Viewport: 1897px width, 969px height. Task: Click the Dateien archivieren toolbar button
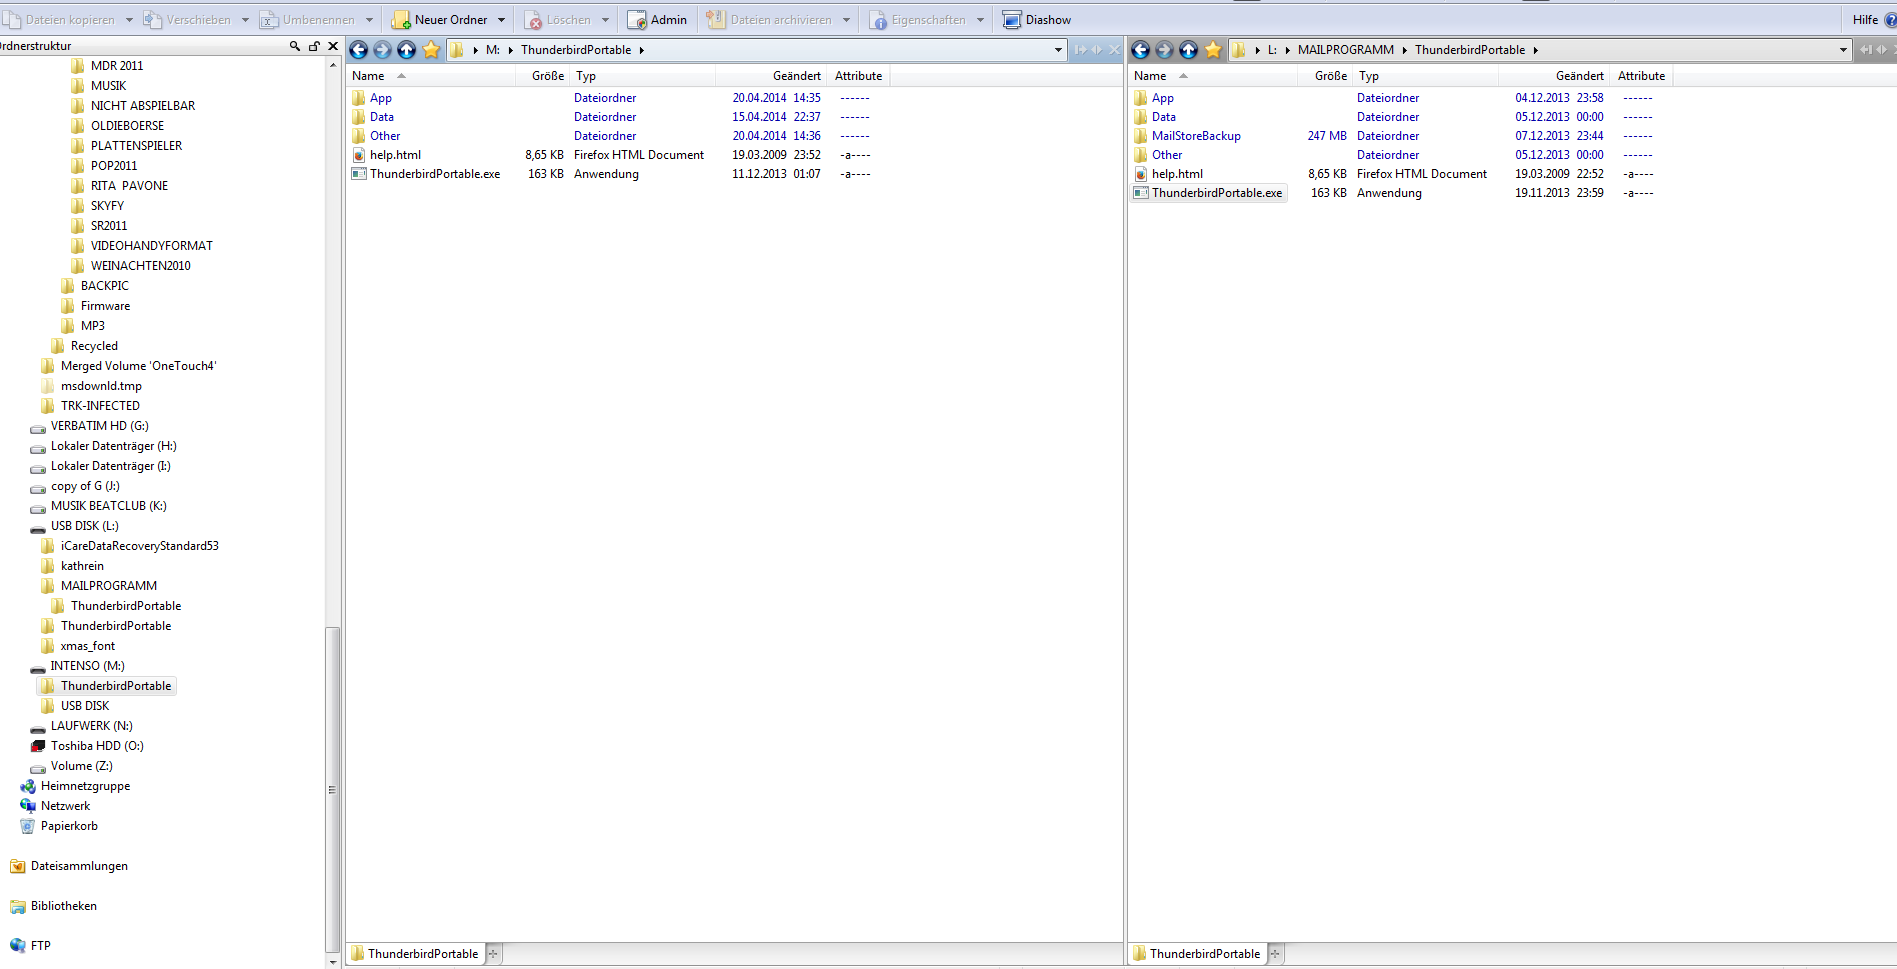tap(768, 20)
